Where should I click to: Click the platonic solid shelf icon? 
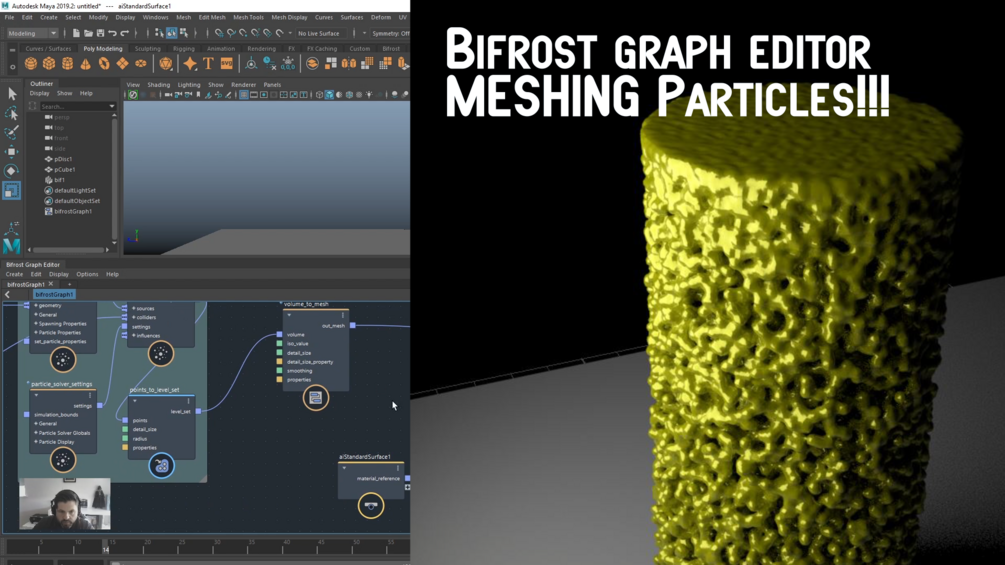coord(166,63)
